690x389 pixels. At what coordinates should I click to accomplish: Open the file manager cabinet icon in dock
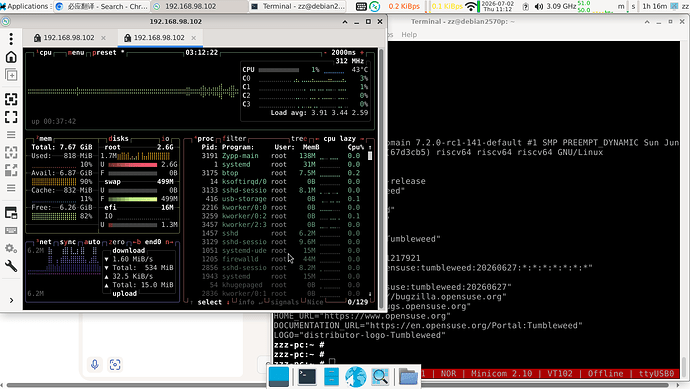pyautogui.click(x=331, y=377)
